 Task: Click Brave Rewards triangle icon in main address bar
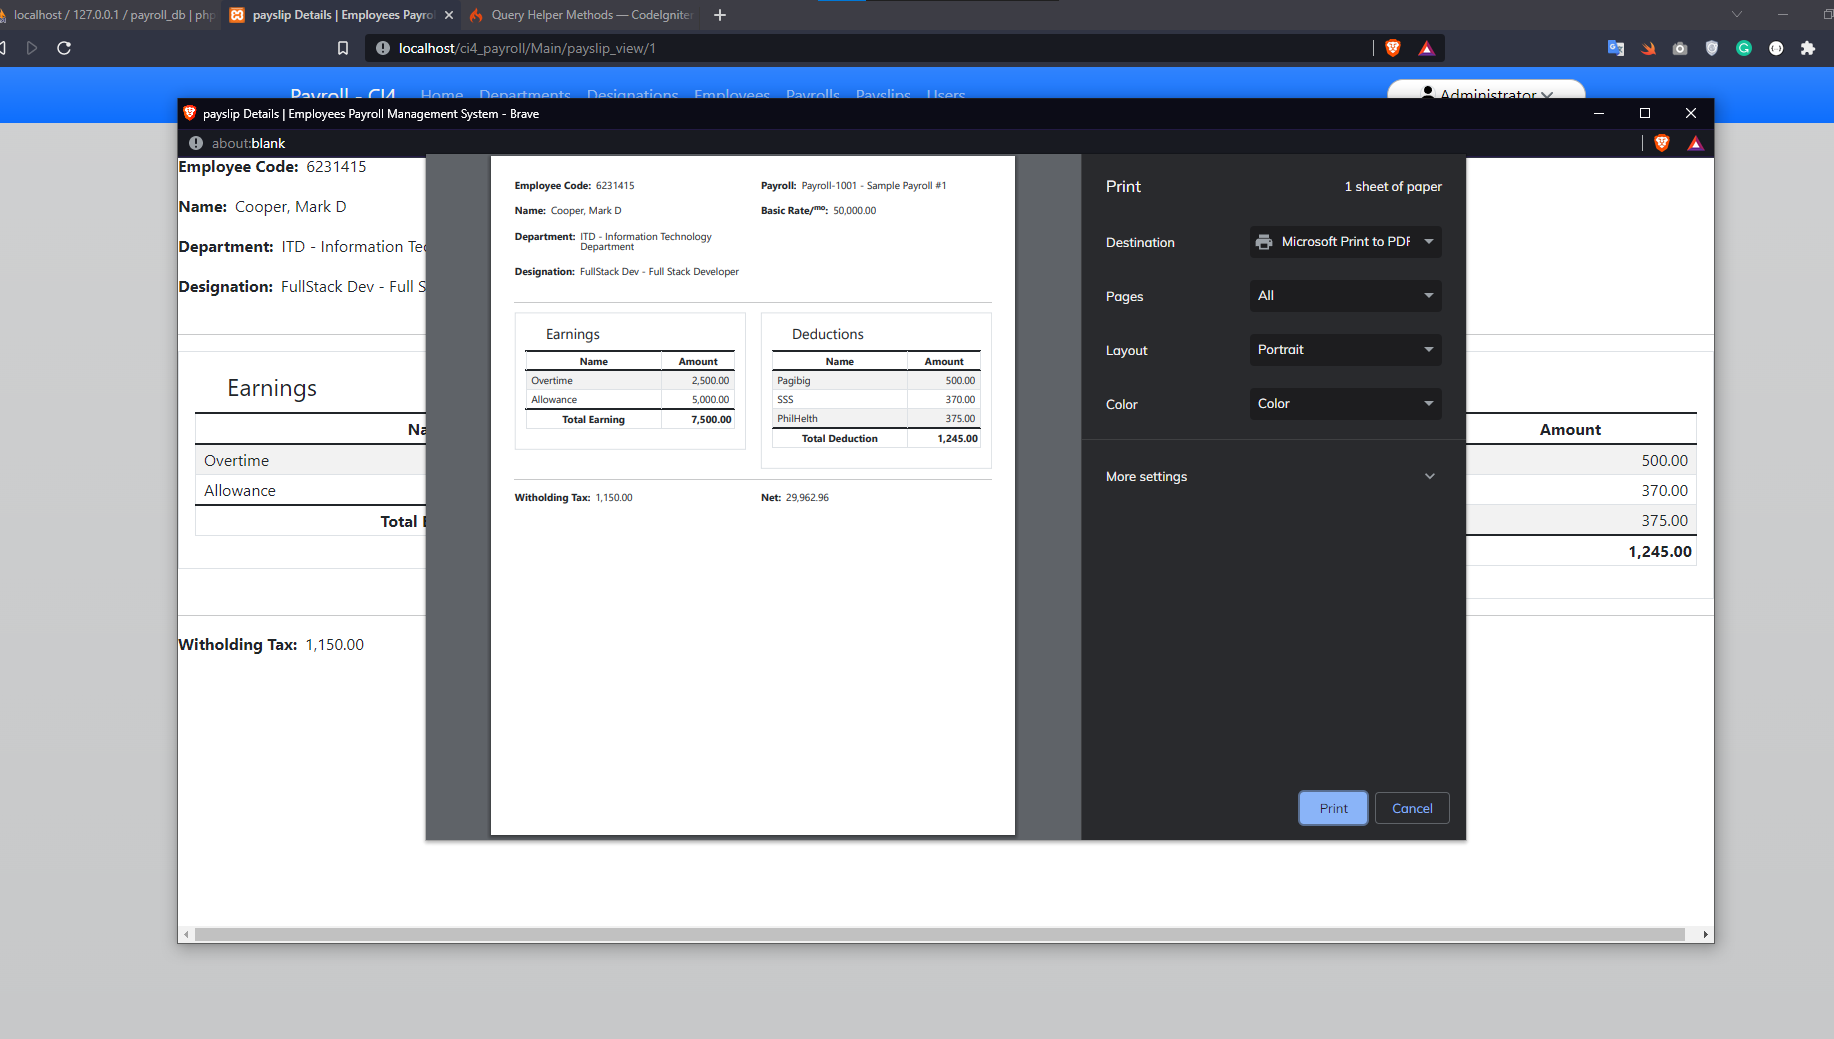click(1426, 48)
